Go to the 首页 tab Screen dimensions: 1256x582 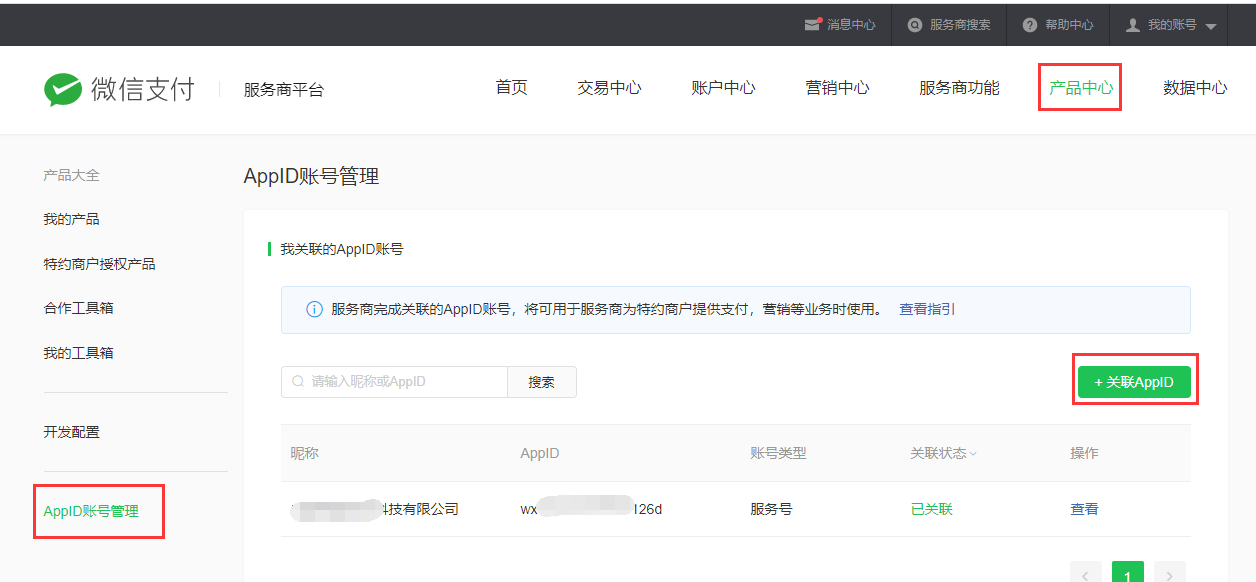tap(511, 88)
